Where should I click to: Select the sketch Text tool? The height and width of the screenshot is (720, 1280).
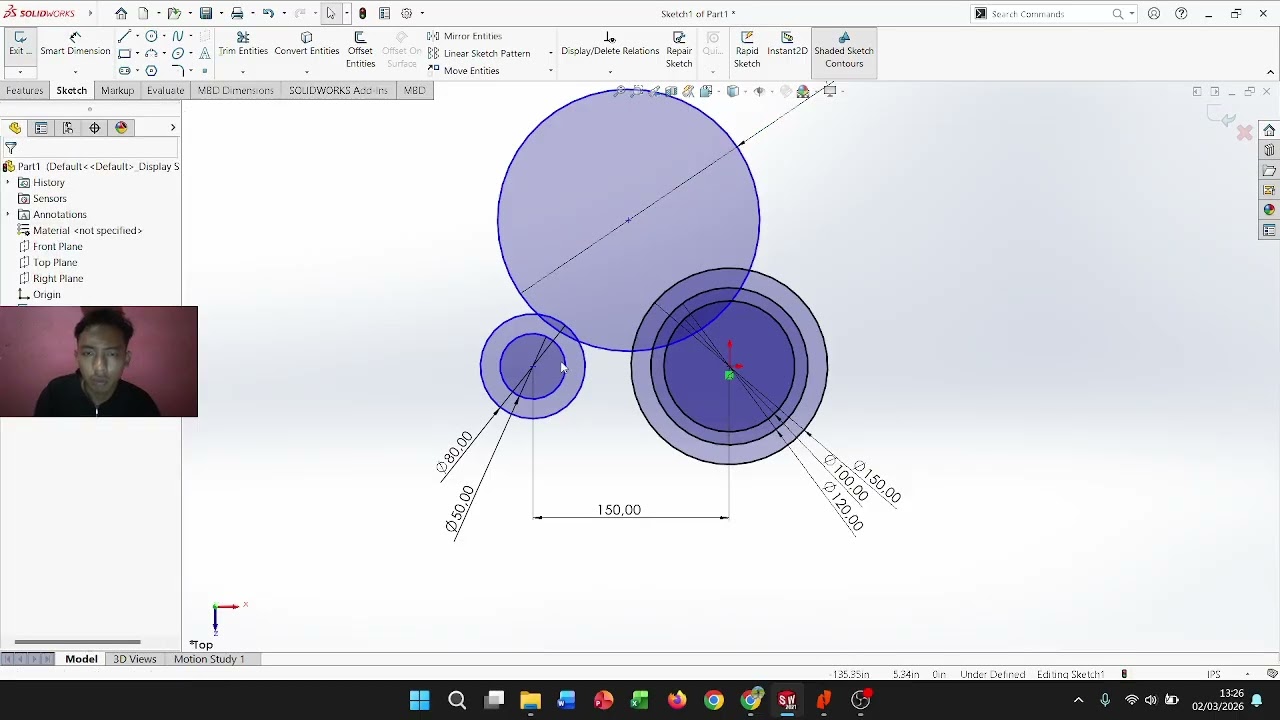205,54
